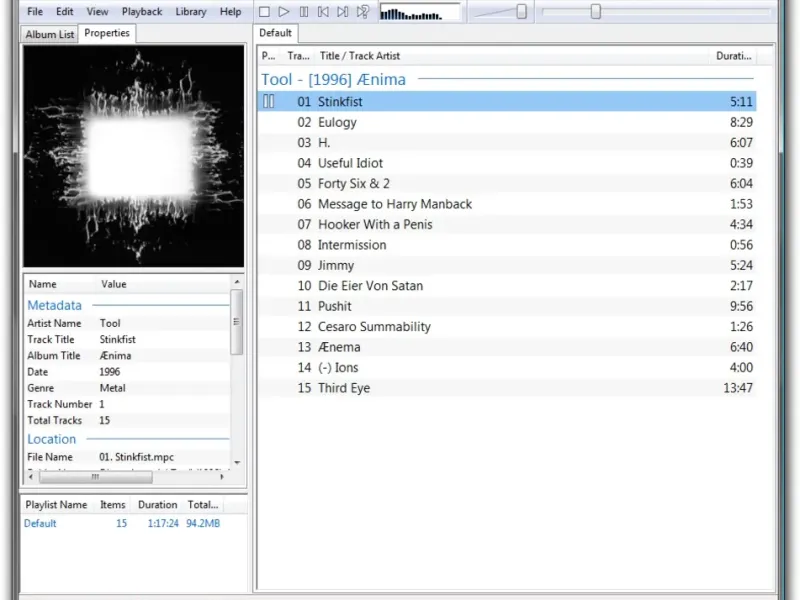
Task: Select track 01 Stinkfist
Action: pos(507,102)
